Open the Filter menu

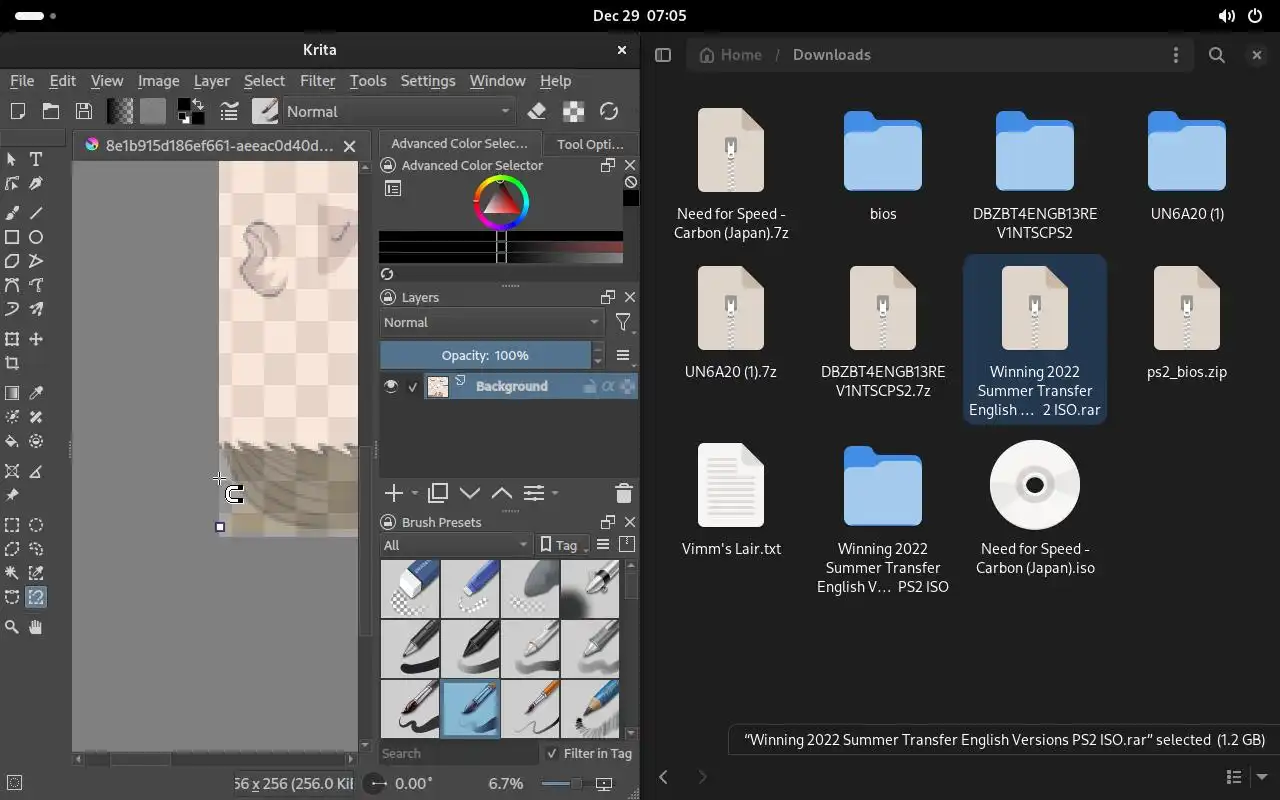317,81
